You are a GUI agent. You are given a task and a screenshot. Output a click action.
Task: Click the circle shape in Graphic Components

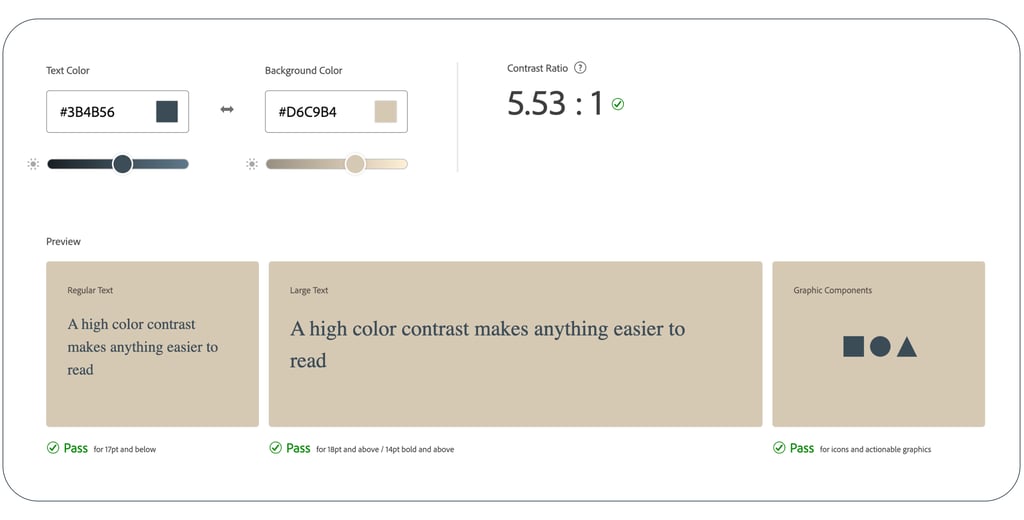880,347
